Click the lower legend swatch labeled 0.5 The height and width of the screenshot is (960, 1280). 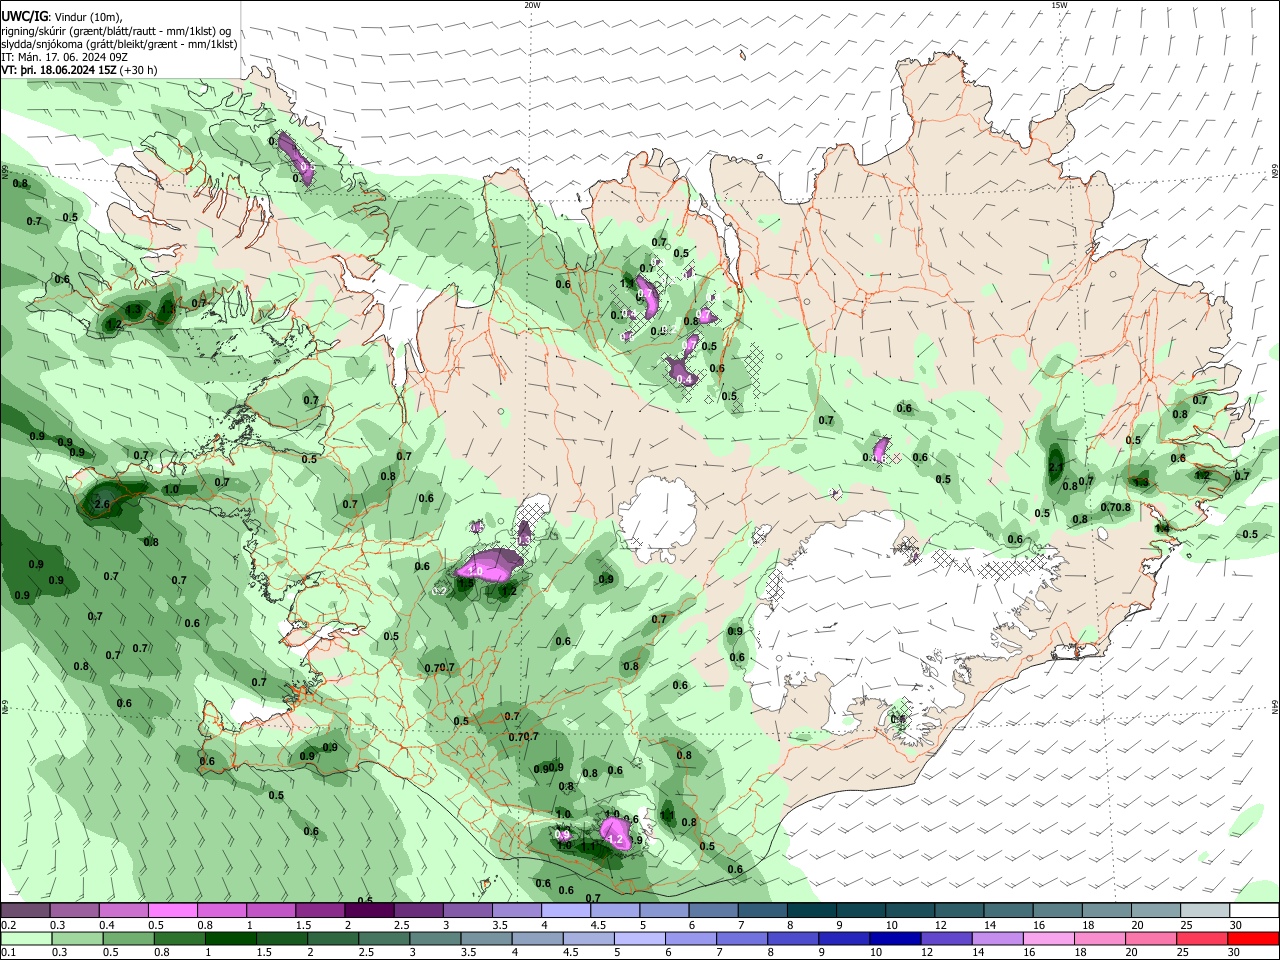click(x=128, y=938)
